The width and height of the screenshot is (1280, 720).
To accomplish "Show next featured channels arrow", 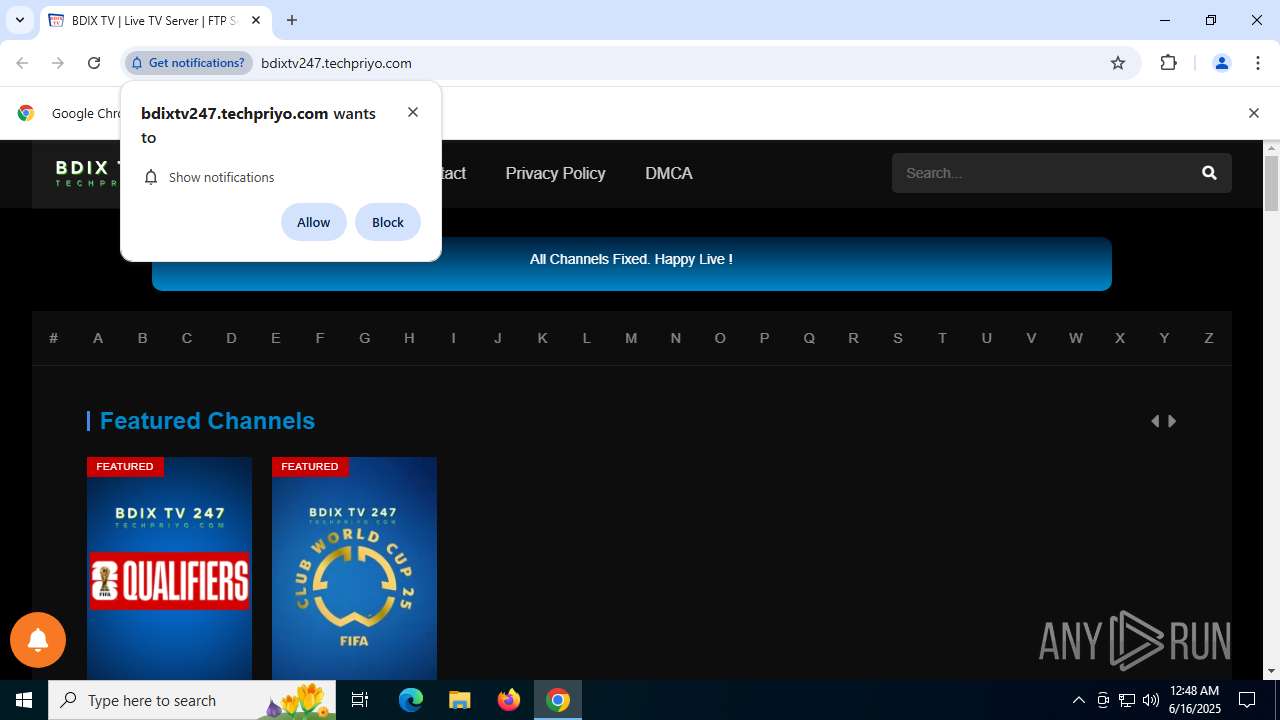I will (1172, 421).
